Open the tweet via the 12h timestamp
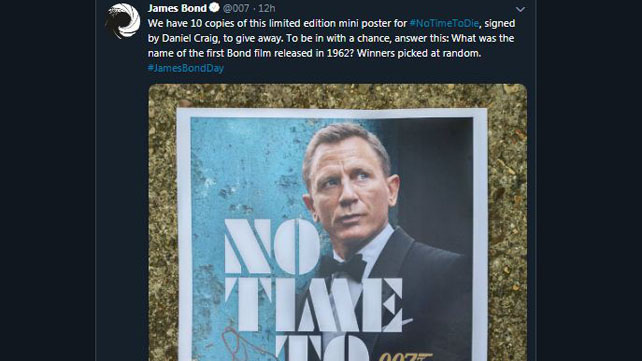Viewport: 642px width, 361px height. pyautogui.click(x=267, y=8)
